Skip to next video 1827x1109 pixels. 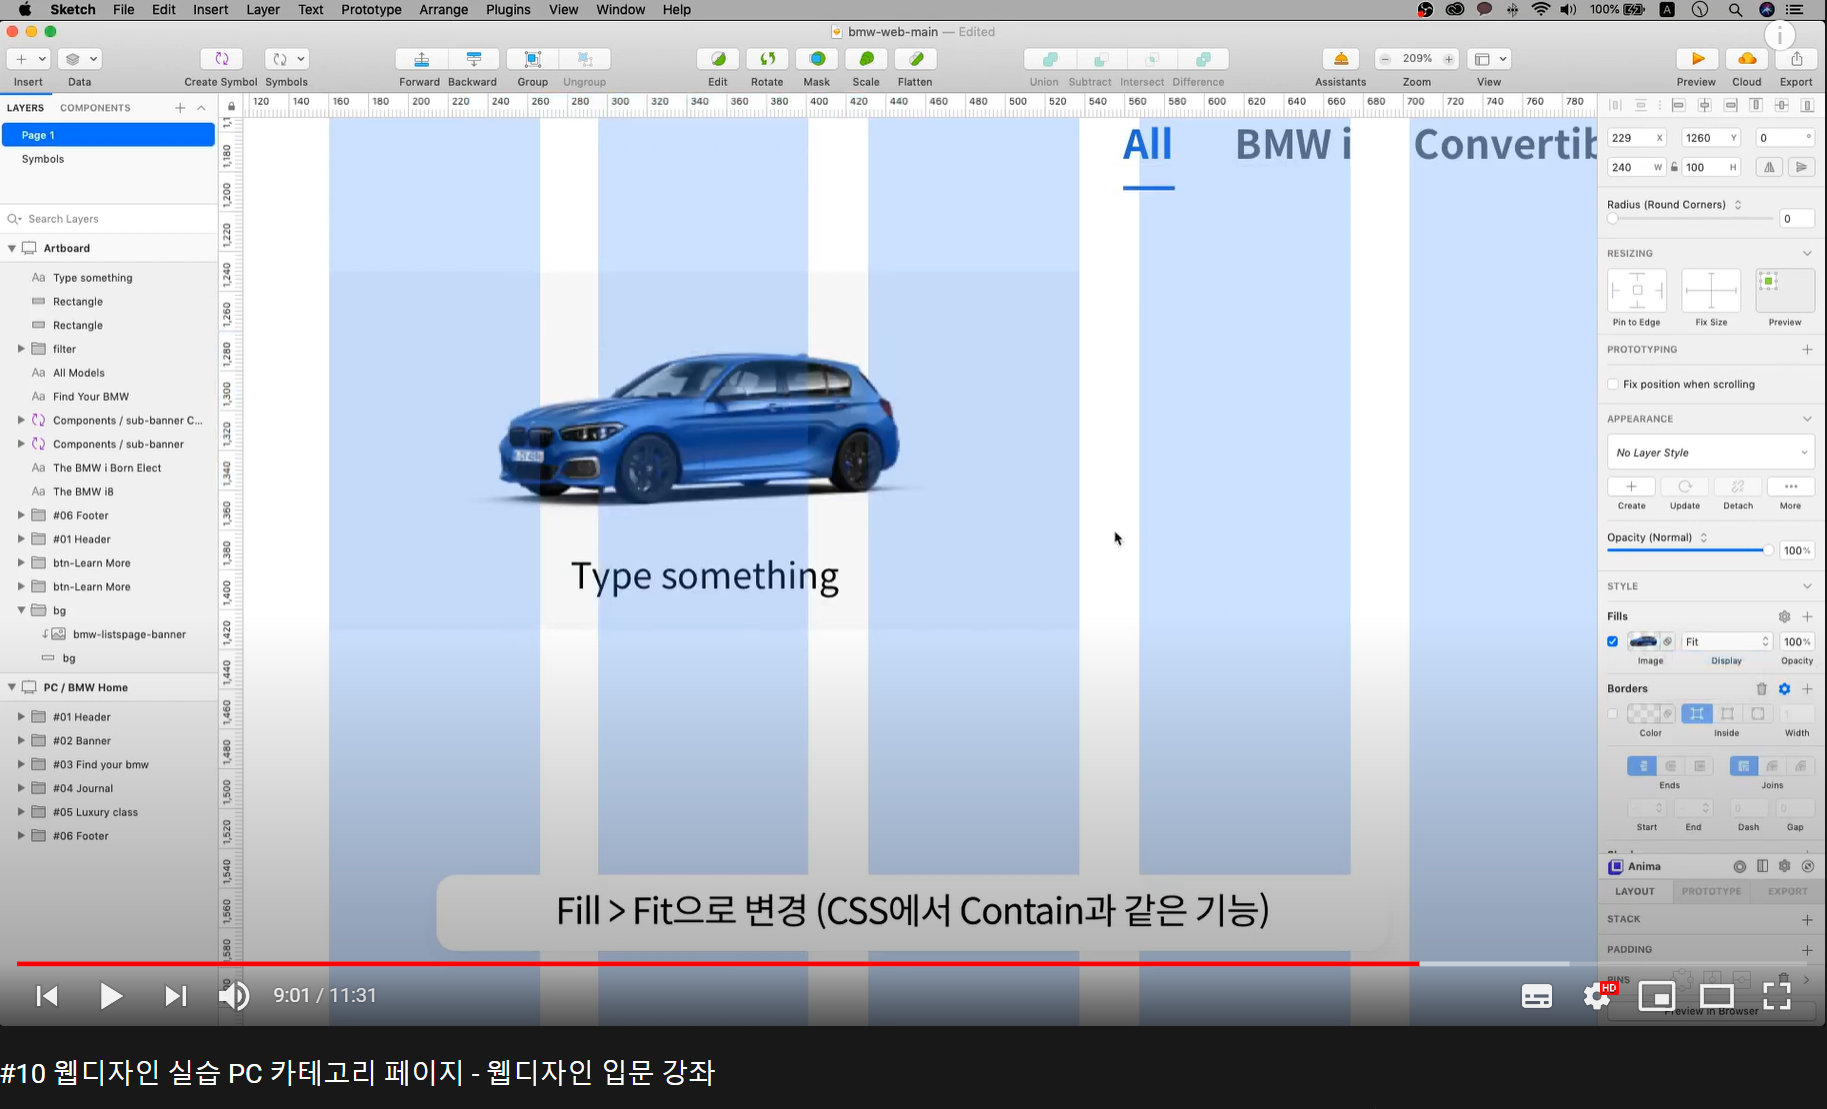click(x=175, y=996)
